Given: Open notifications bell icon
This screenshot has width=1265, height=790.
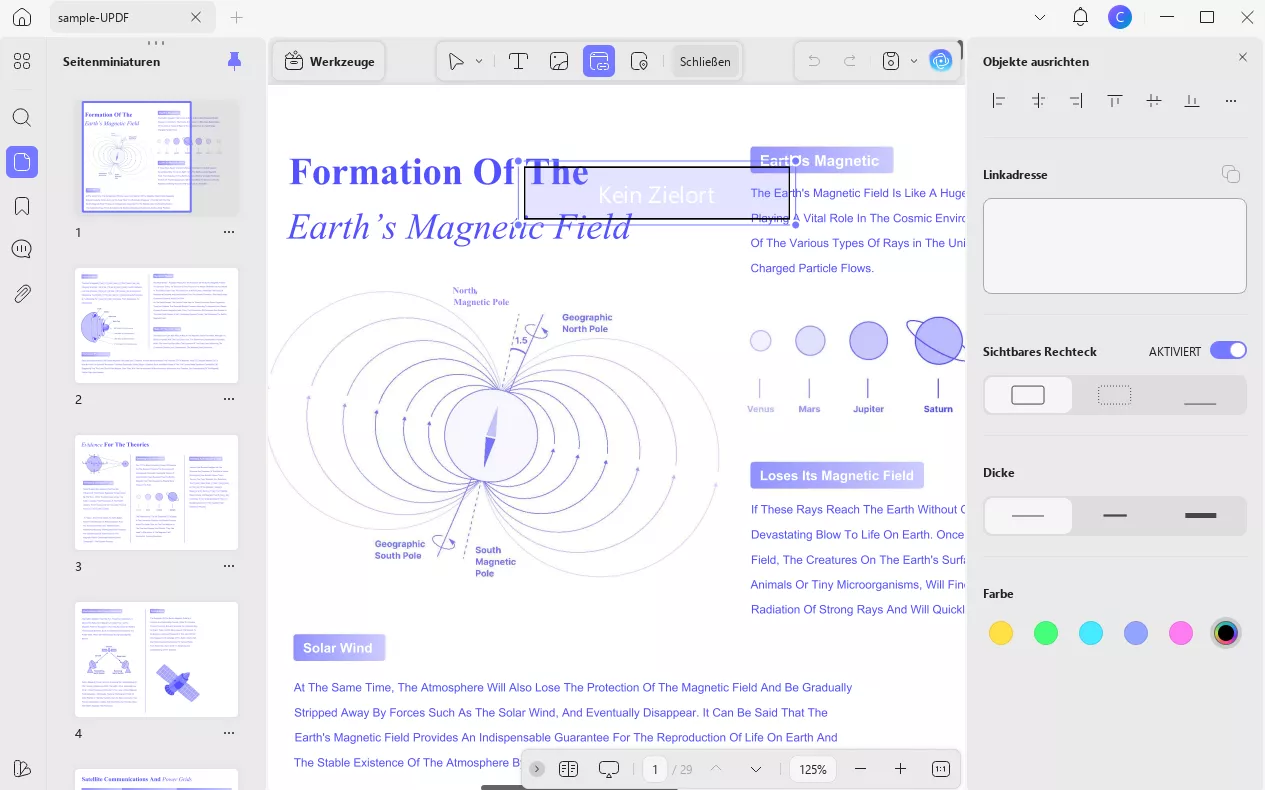Looking at the screenshot, I should pyautogui.click(x=1080, y=17).
